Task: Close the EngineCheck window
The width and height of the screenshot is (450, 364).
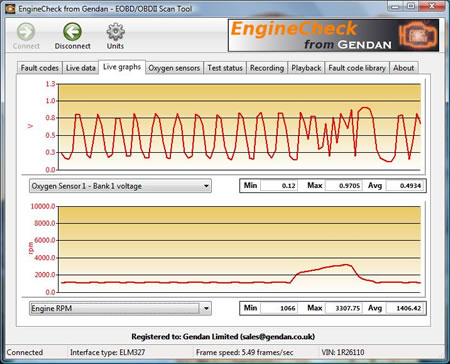Action: (432, 6)
